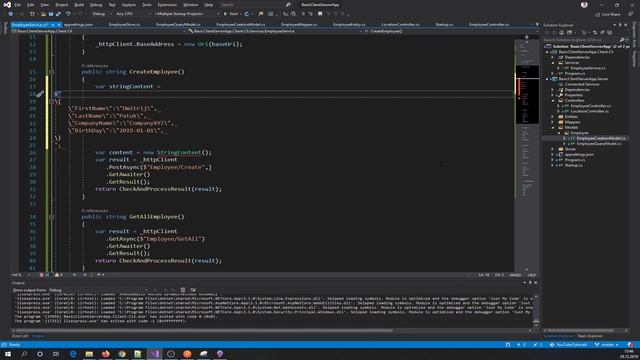This screenshot has width=640, height=360.
Task: Click the Navigate Backward toolbar icon
Action: (x=11, y=14)
